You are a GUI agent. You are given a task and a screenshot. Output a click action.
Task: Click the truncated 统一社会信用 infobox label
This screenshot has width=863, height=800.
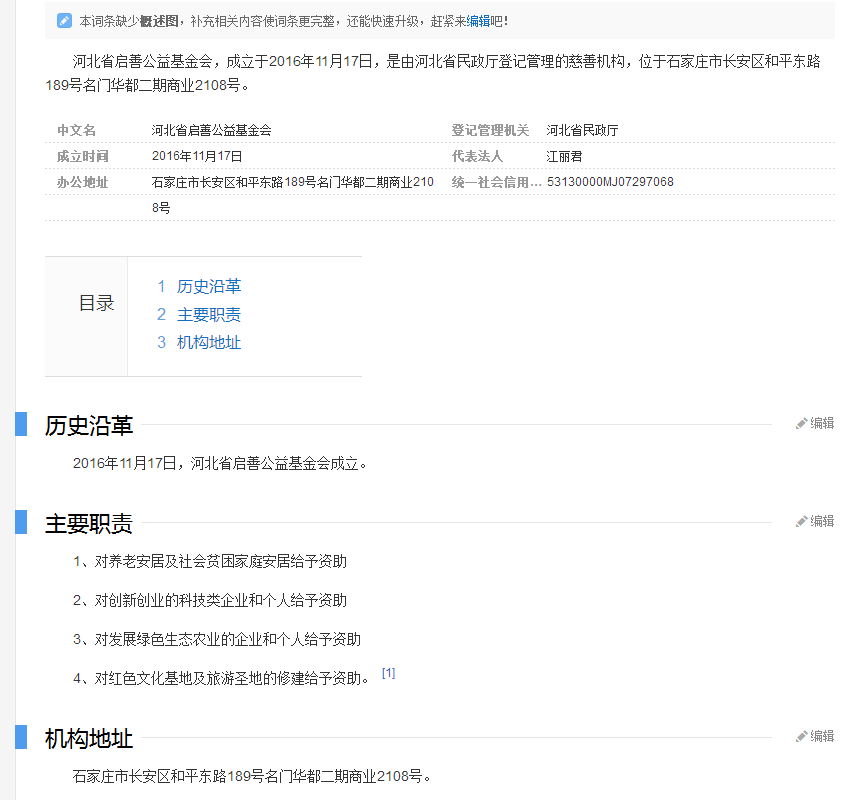coord(496,182)
